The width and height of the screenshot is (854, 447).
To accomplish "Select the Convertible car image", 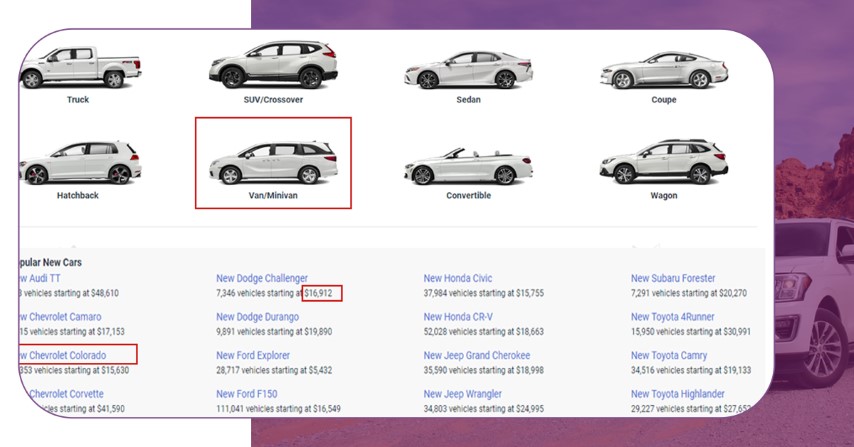I will 468,166.
